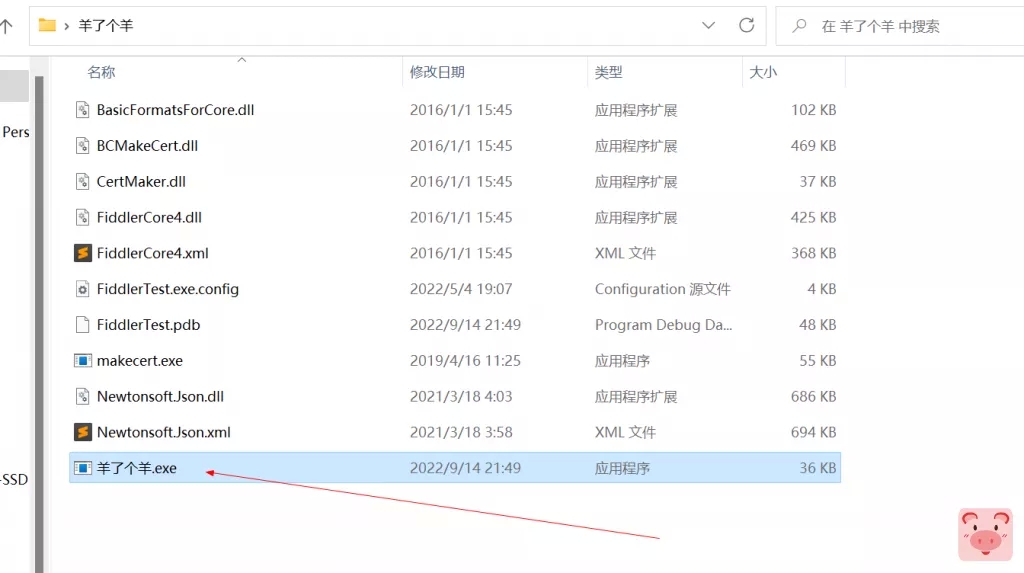The height and width of the screenshot is (573, 1024).
Task: Click the 694 KB size cell
Action: 813,432
